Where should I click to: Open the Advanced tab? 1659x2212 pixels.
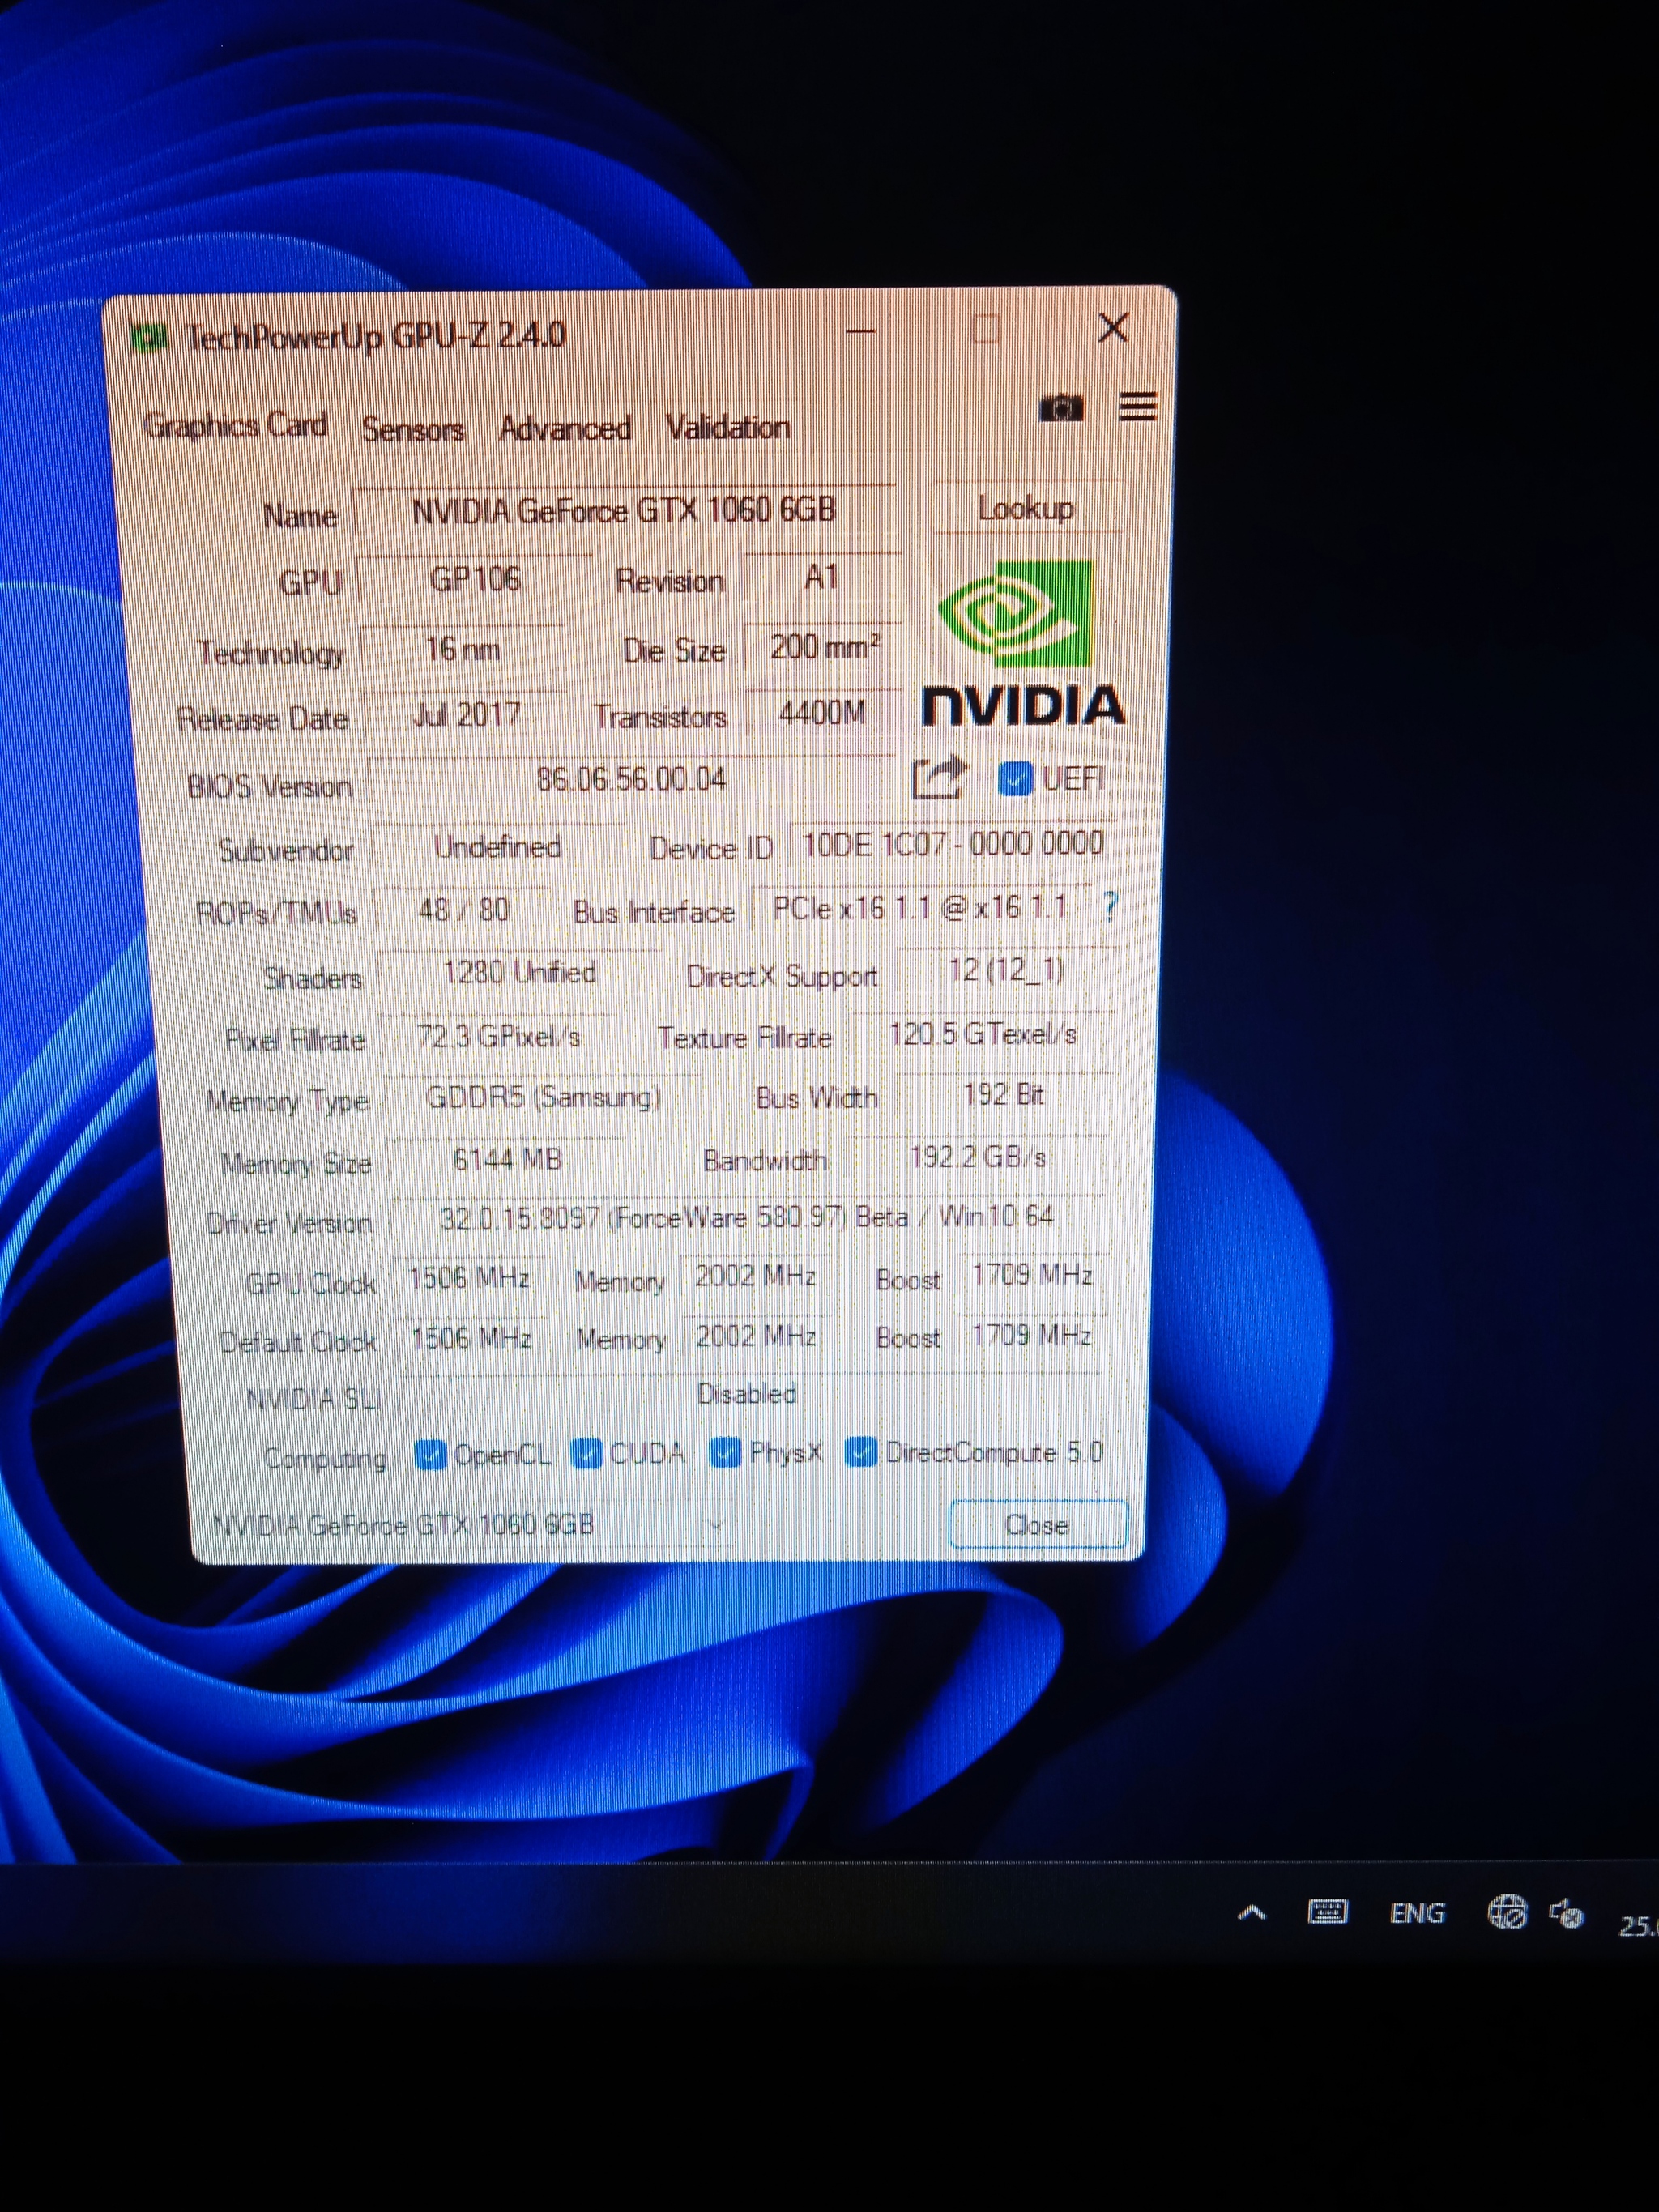click(x=565, y=428)
